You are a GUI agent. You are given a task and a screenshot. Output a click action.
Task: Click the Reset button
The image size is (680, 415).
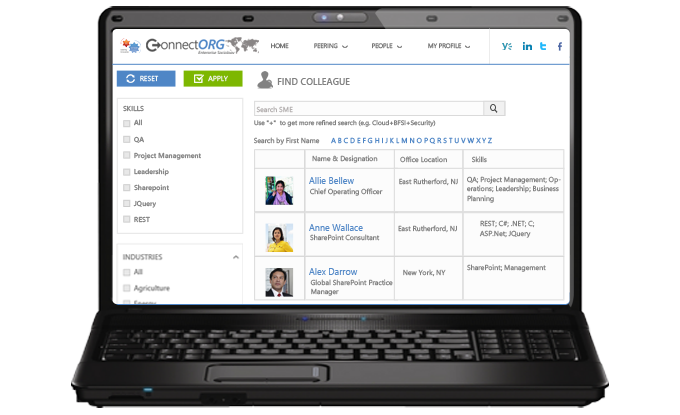(146, 78)
